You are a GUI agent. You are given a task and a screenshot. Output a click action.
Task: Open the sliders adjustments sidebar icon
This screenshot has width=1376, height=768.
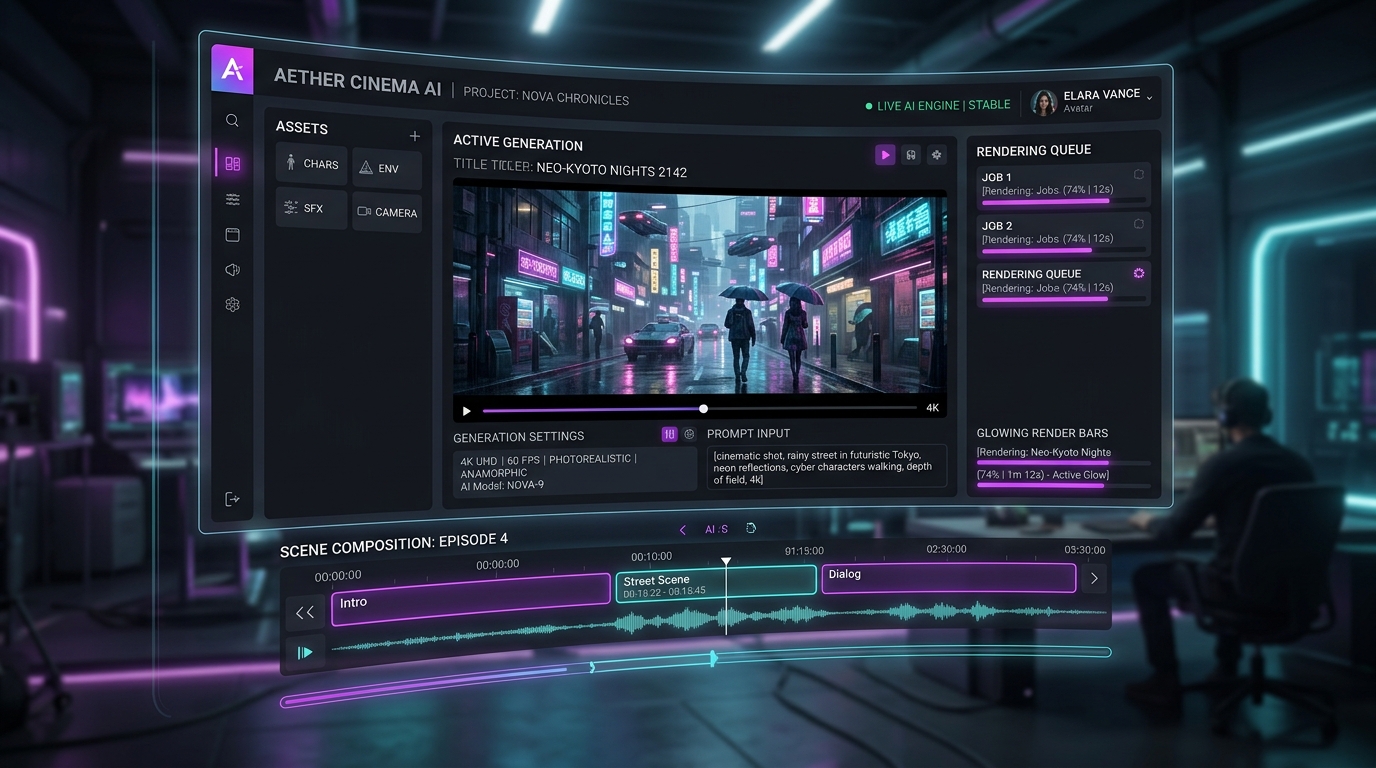pyautogui.click(x=232, y=200)
